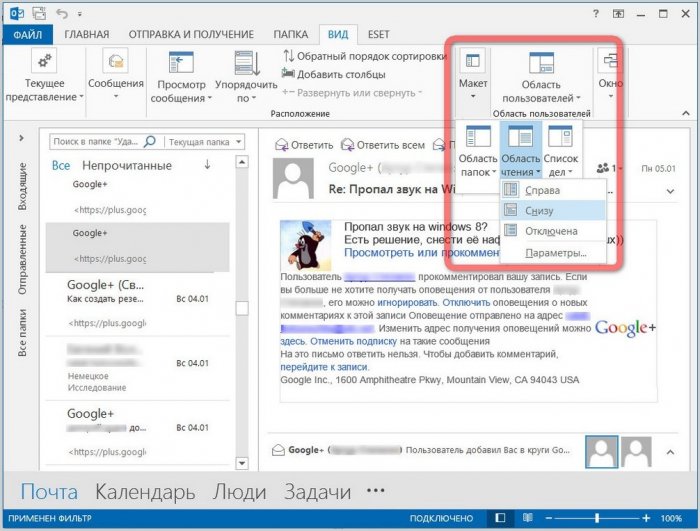Open the File (ФАЙЛ) tab

tap(28, 34)
